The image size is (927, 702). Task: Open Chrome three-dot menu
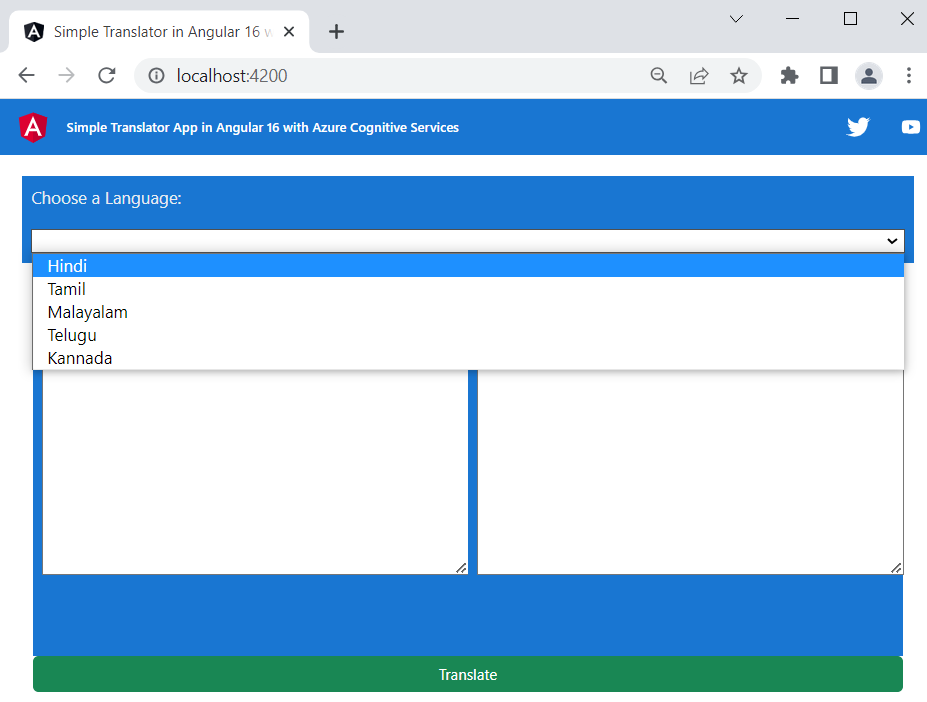coord(909,76)
